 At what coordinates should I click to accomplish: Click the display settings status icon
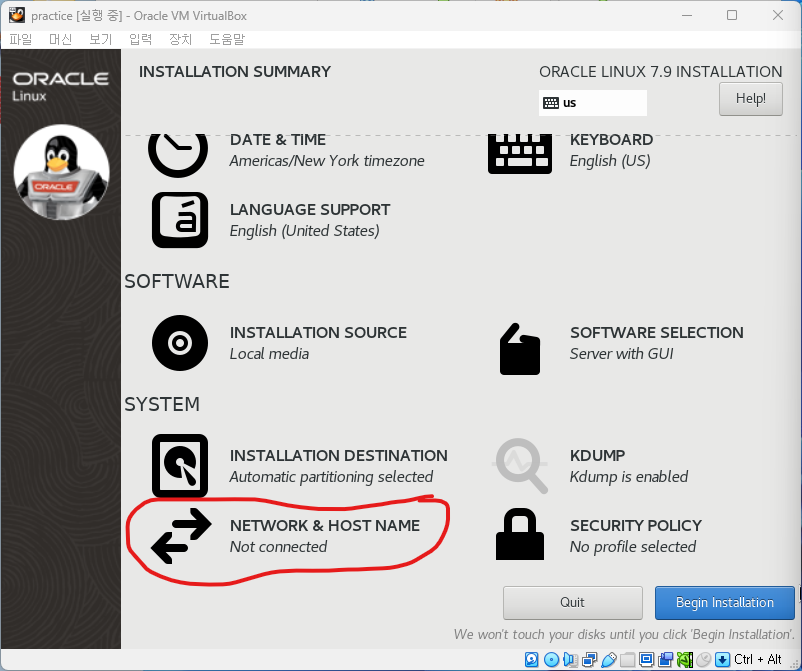click(647, 659)
